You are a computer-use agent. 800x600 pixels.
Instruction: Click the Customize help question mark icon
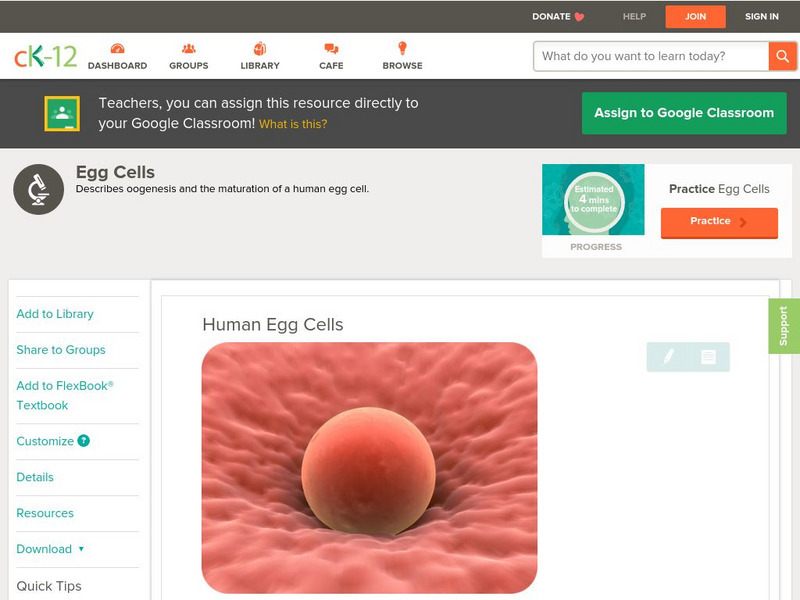[84, 441]
